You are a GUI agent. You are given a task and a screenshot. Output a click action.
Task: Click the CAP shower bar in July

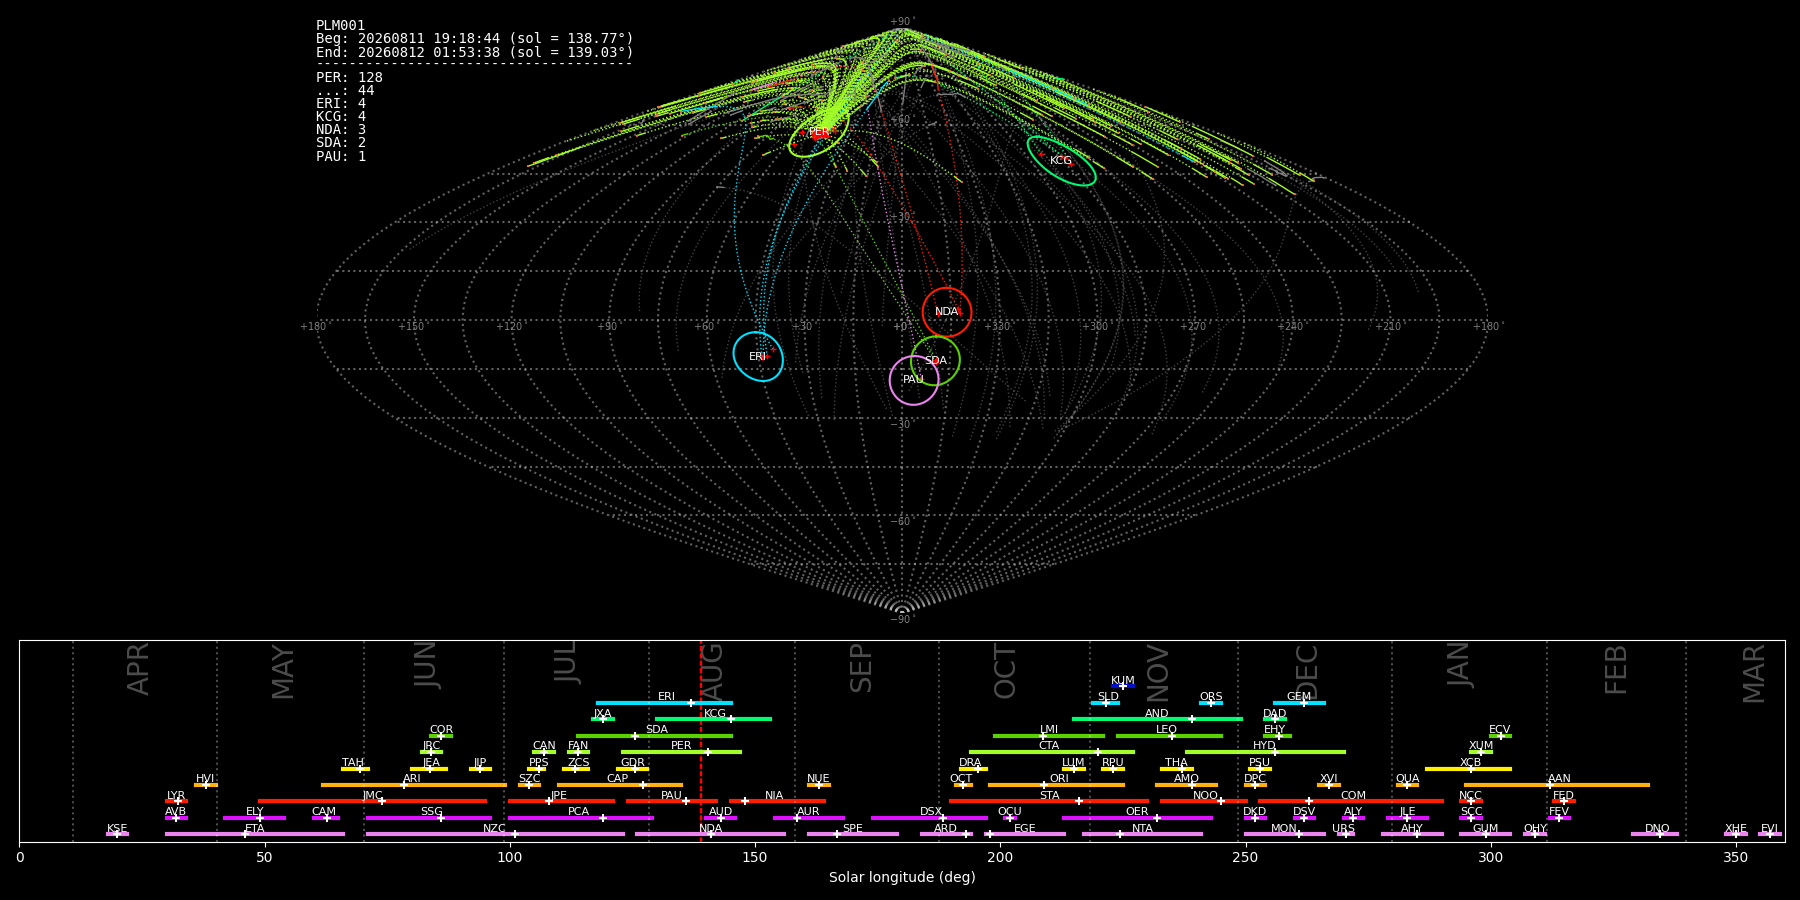(620, 784)
